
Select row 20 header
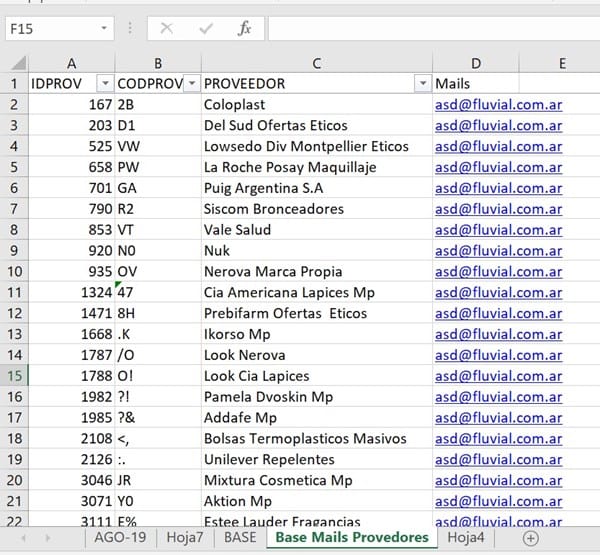15,480
